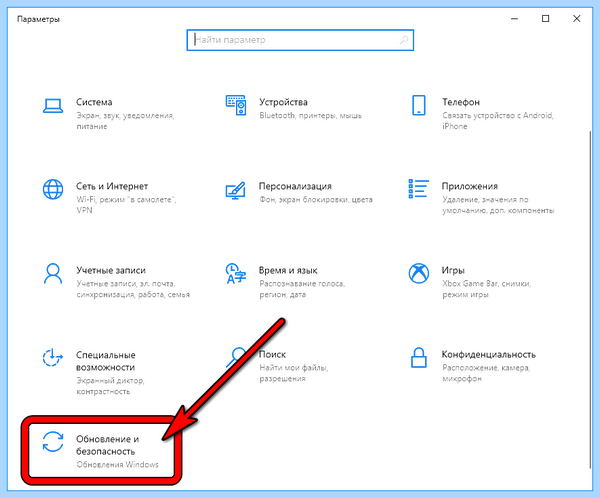Open the Приложения list icon
The height and width of the screenshot is (498, 600).
pyautogui.click(x=418, y=189)
